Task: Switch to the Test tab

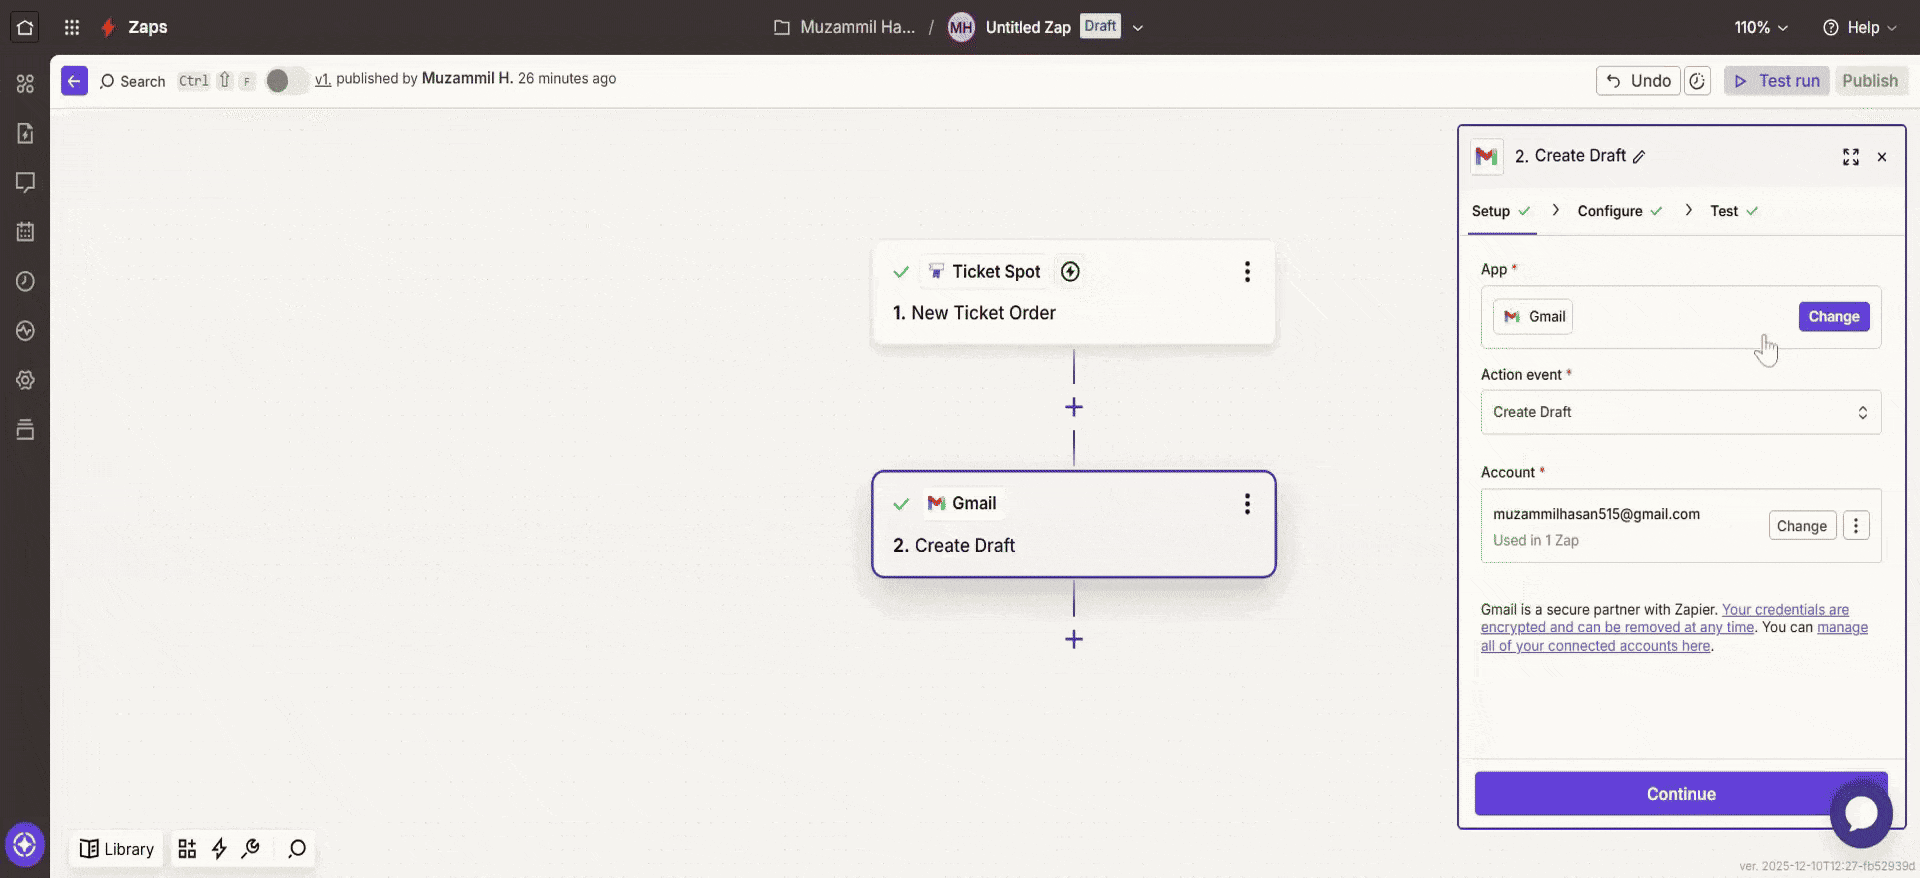Action: [x=1734, y=211]
